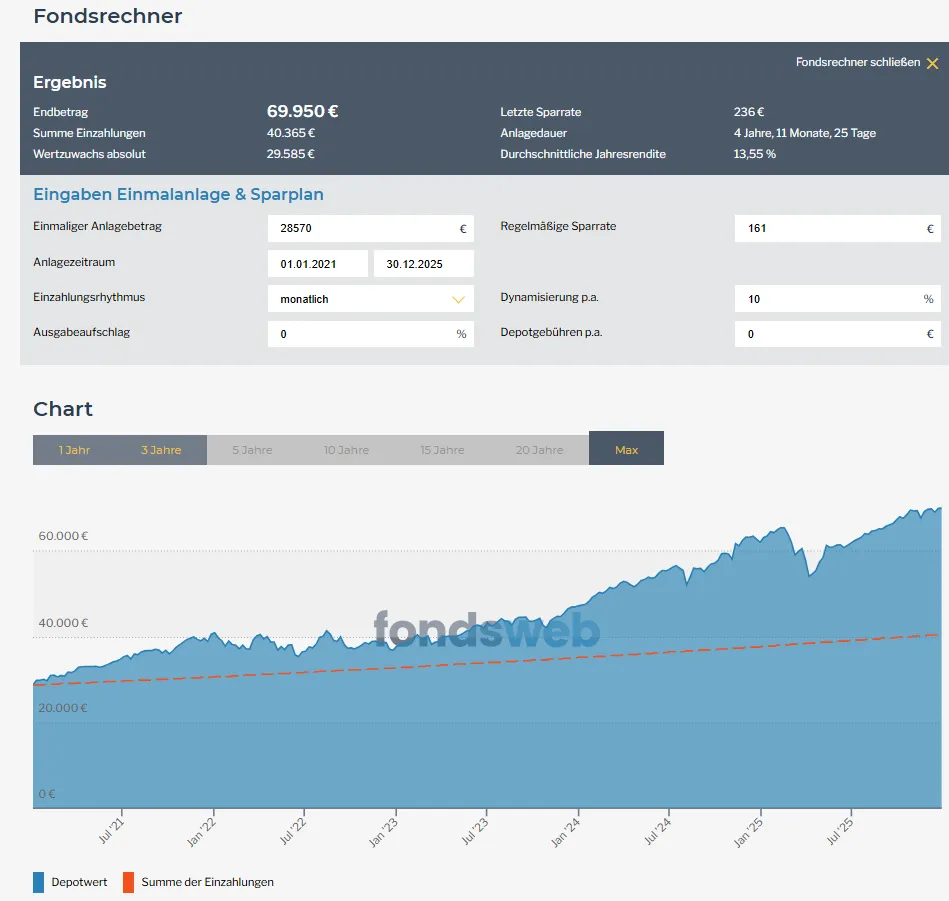Switch chart to 10 Jahre range
Viewport: 949px width, 901px height.
pos(346,450)
